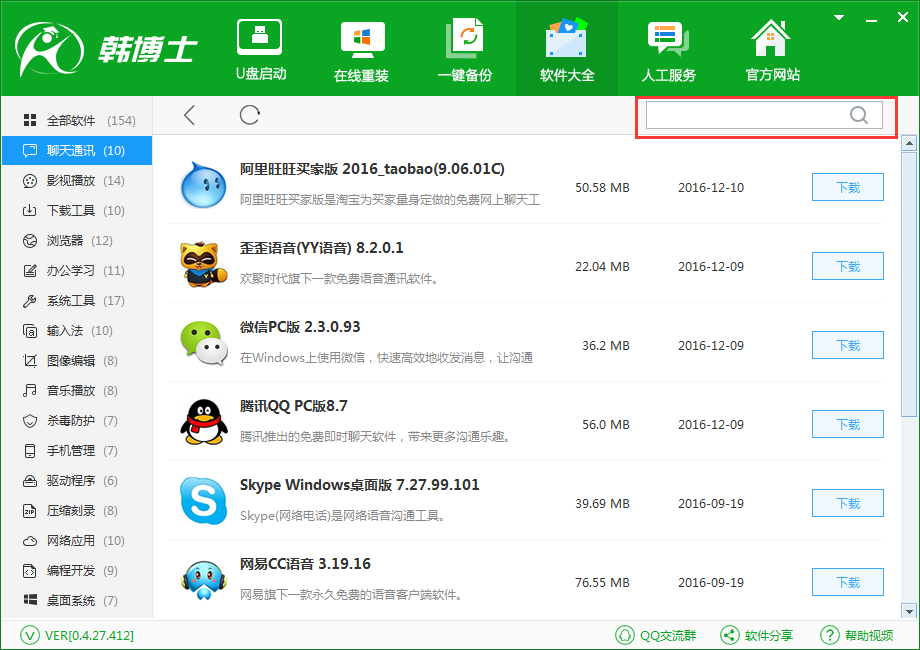This screenshot has width=920, height=650.
Task: Click the magnifier search icon
Action: click(858, 115)
